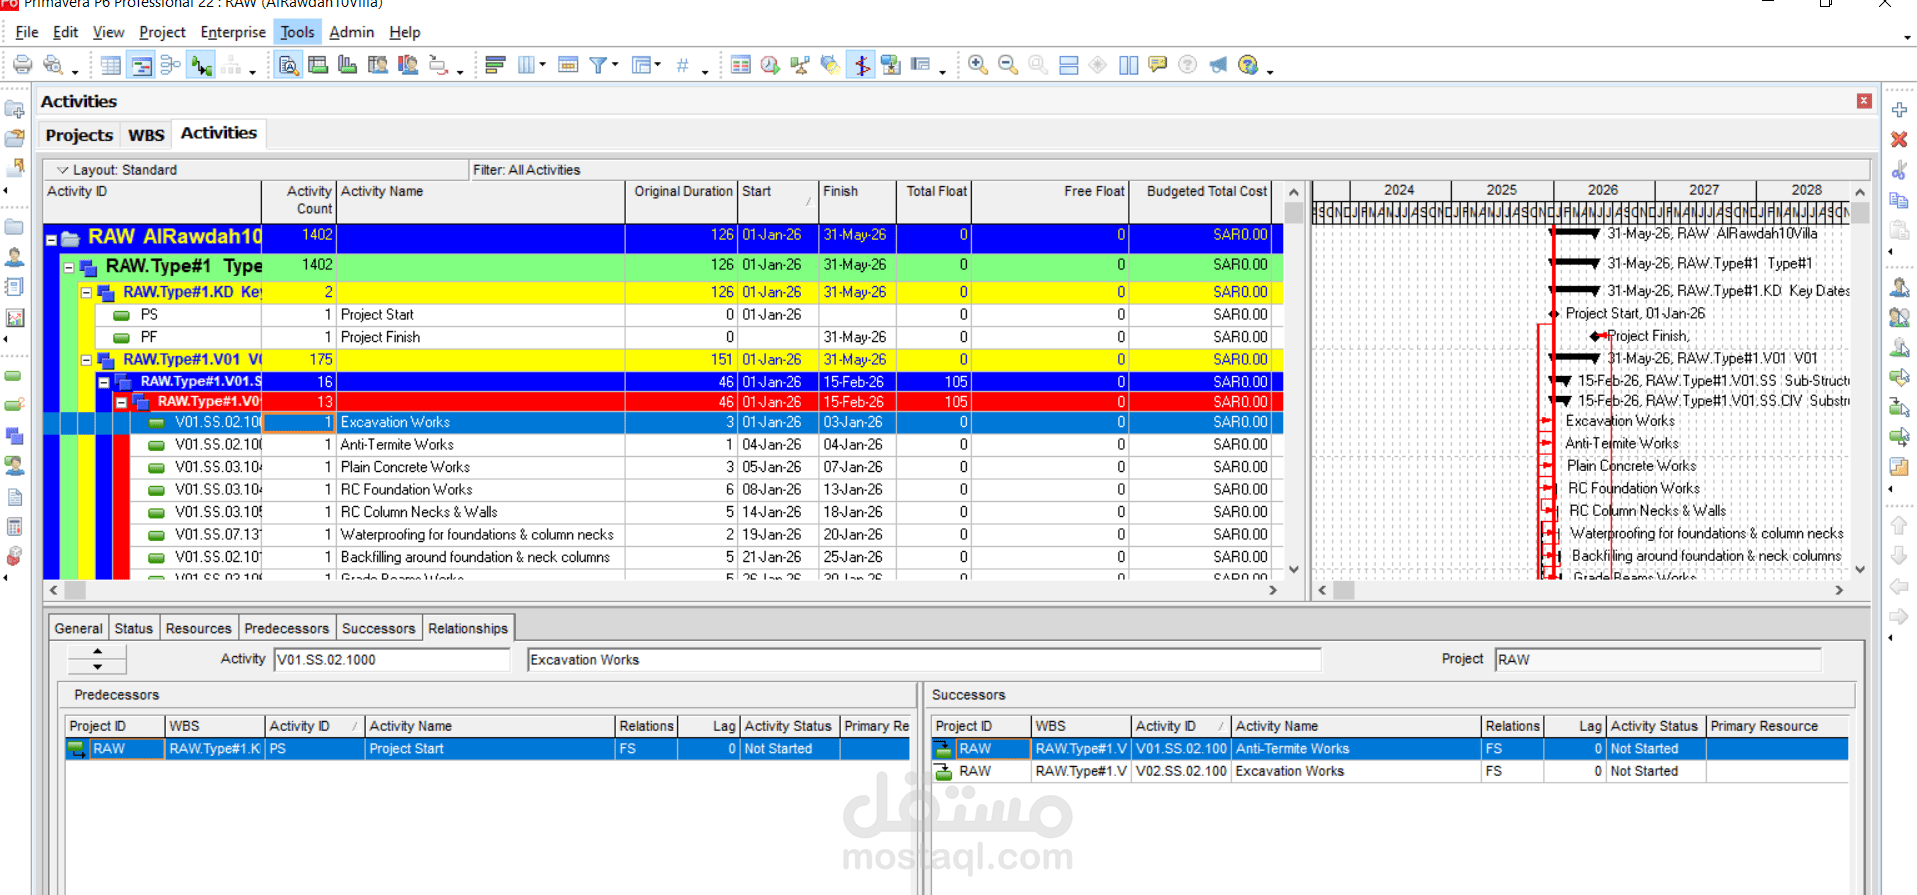Show the Resource Usage Profile icon
This screenshot has width=1917, height=895.
[408, 65]
